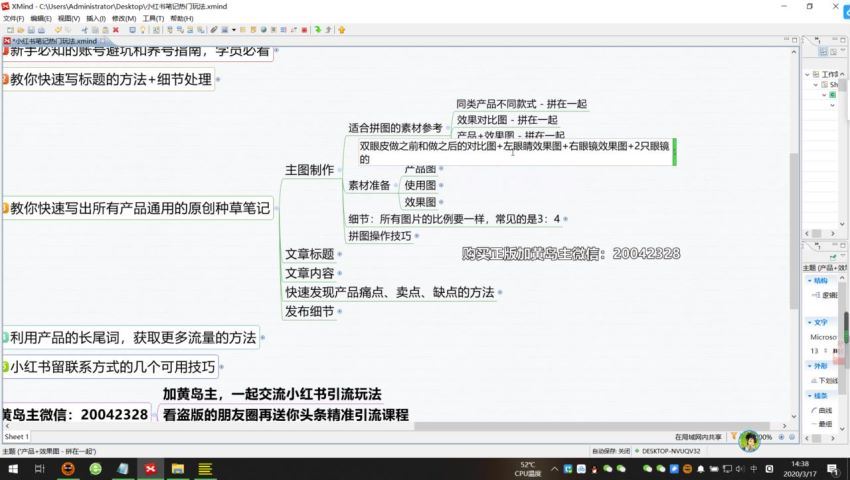Select the 教你快速写标题的方法+细节处理 topic

(111, 80)
